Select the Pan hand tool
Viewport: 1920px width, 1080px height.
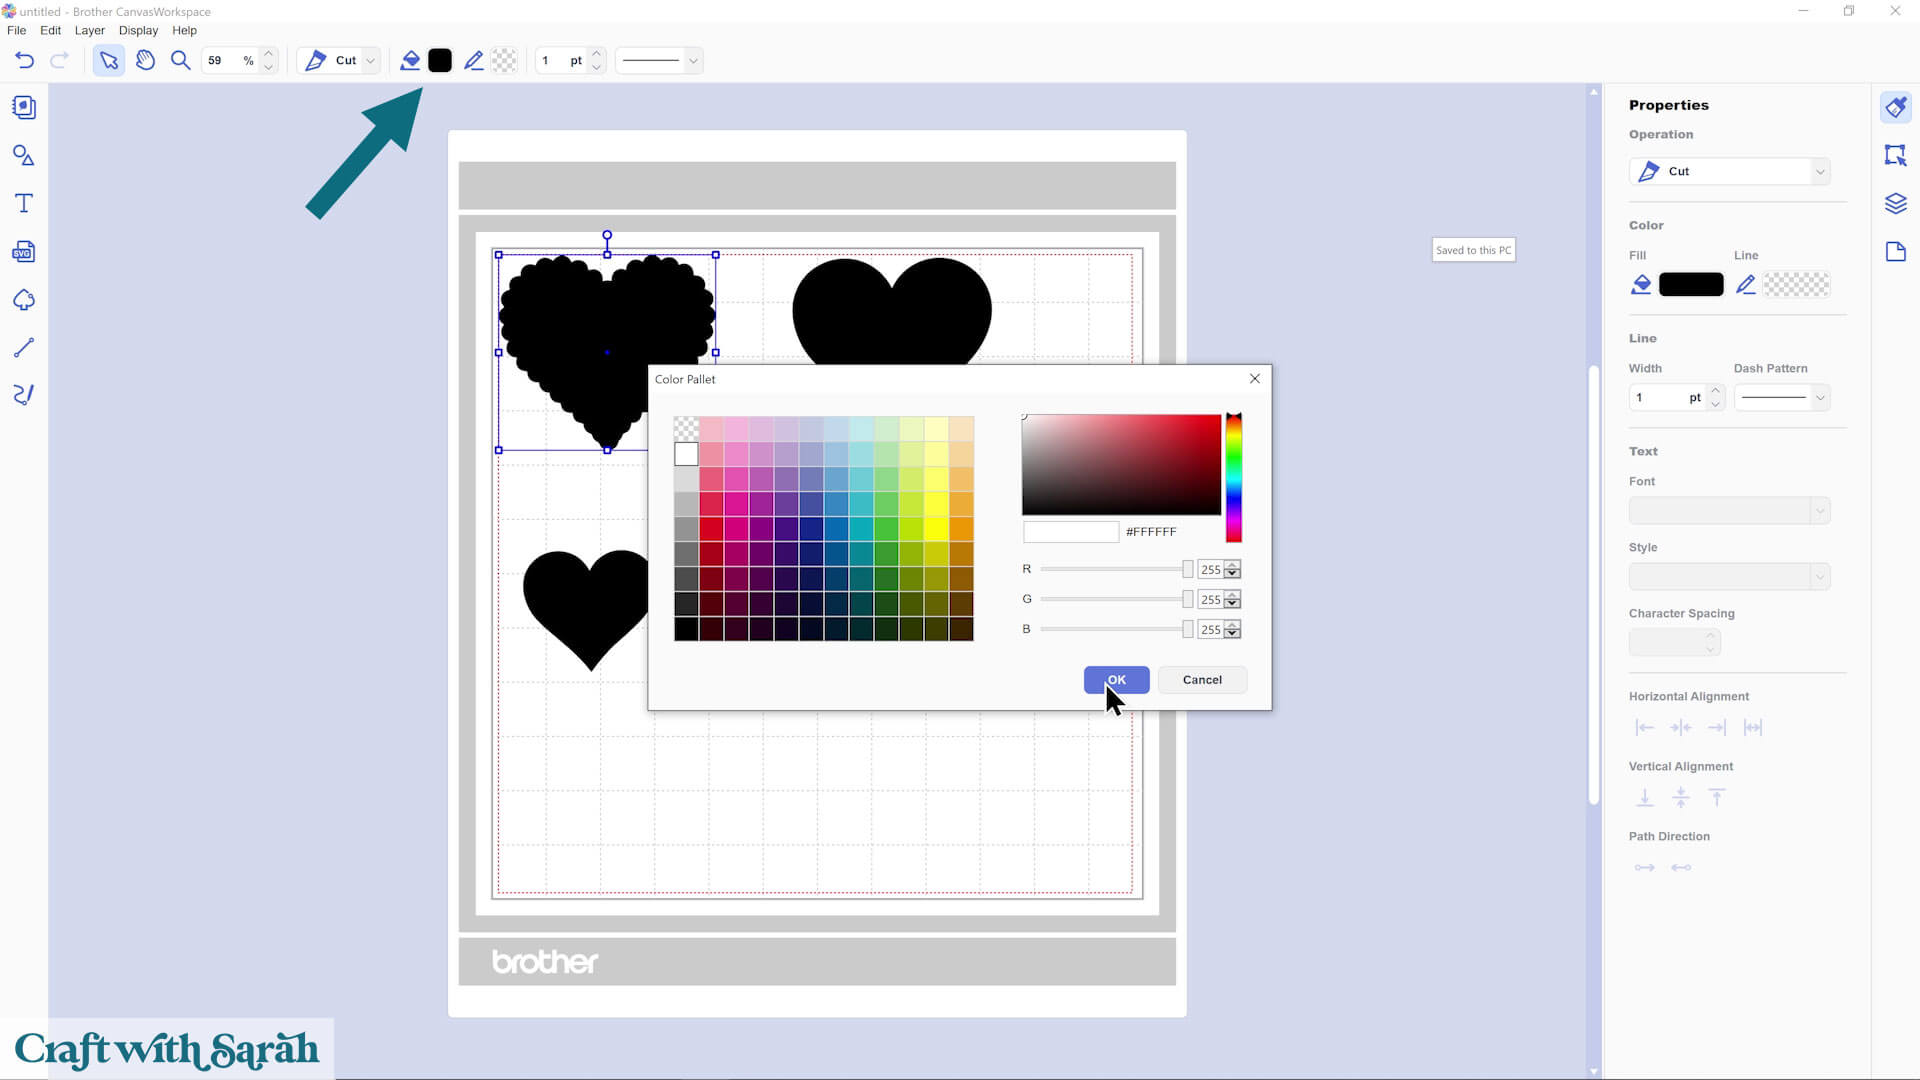click(145, 61)
